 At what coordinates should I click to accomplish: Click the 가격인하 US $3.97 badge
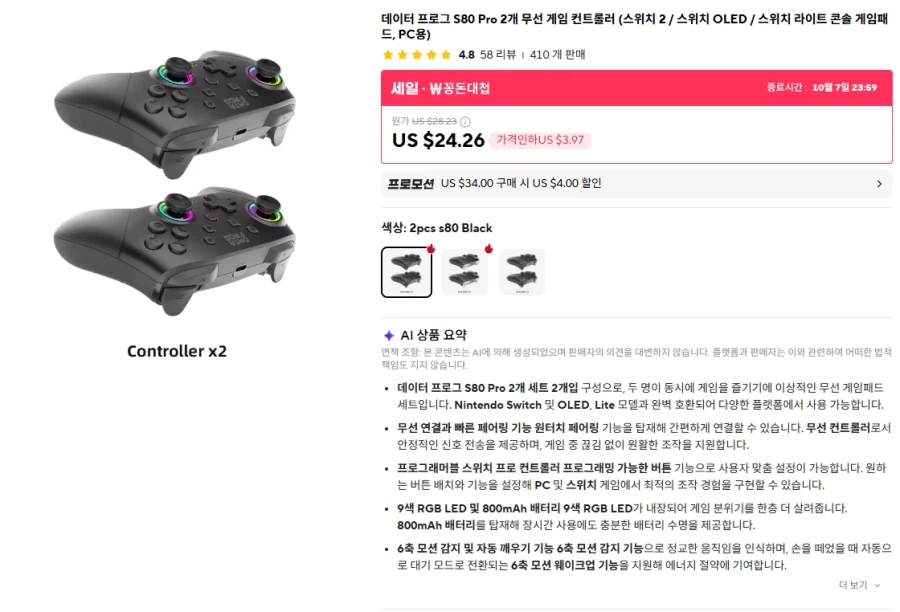pos(540,140)
